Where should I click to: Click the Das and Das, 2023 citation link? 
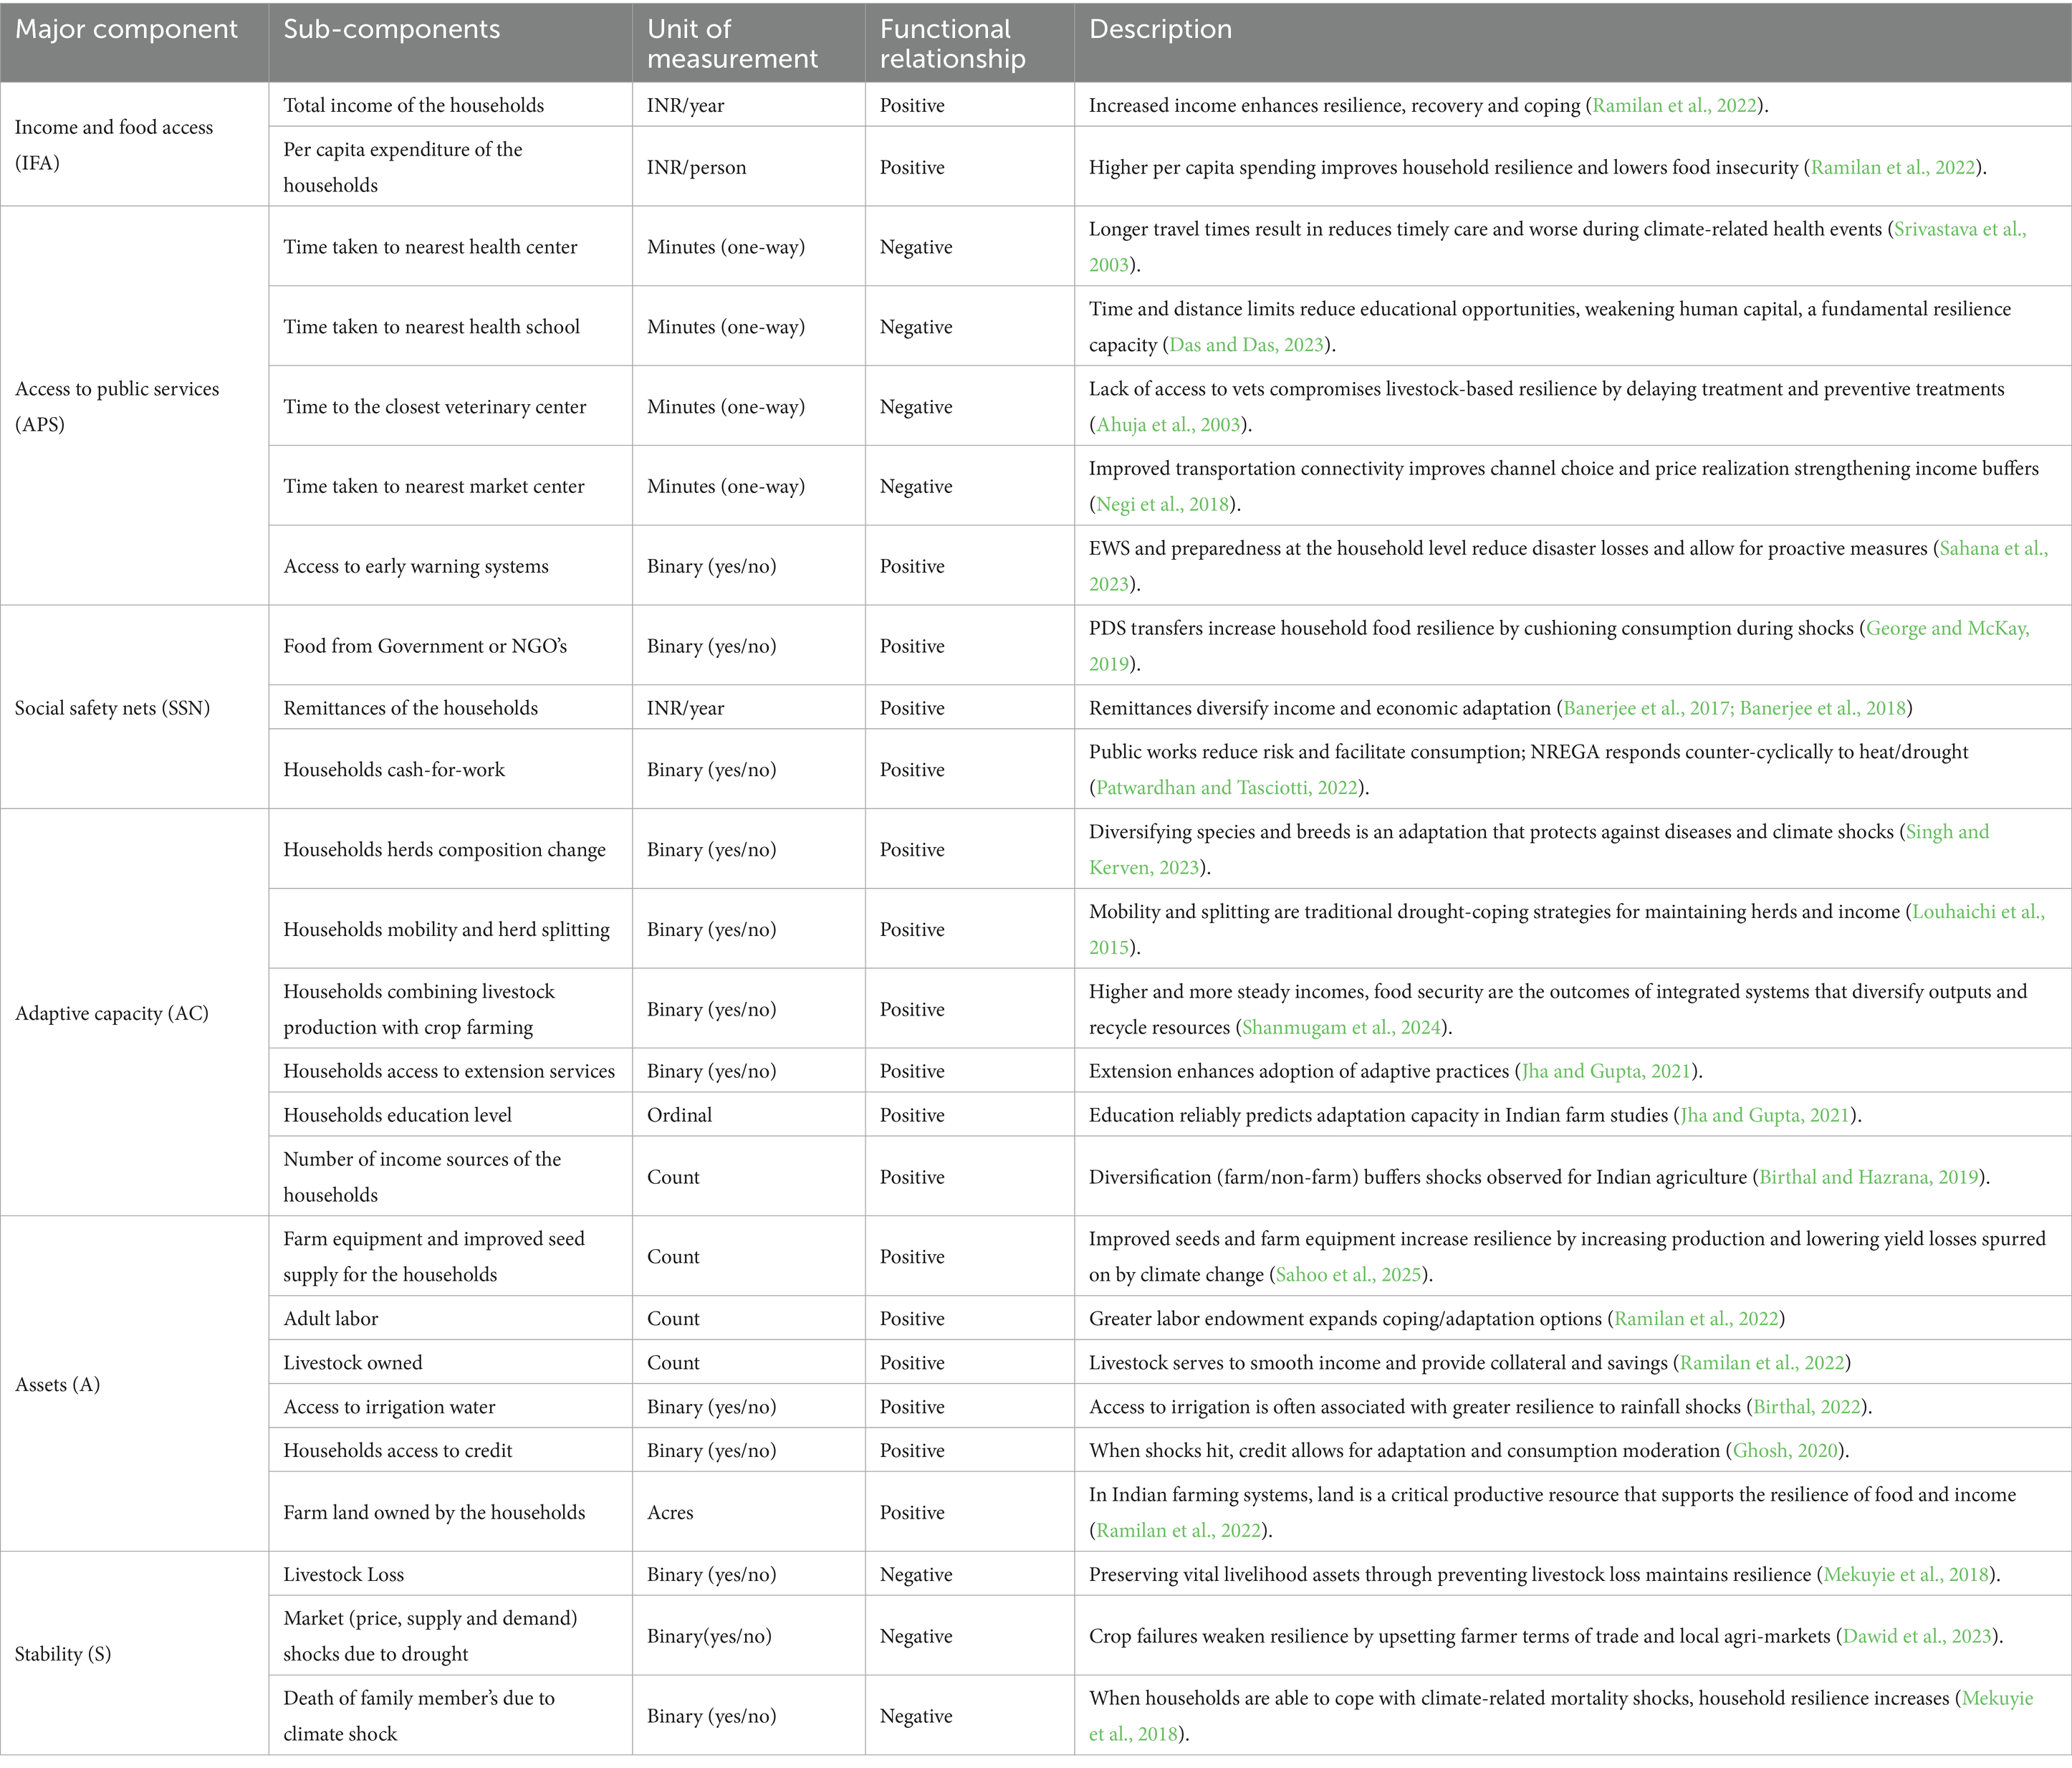click(x=1246, y=345)
